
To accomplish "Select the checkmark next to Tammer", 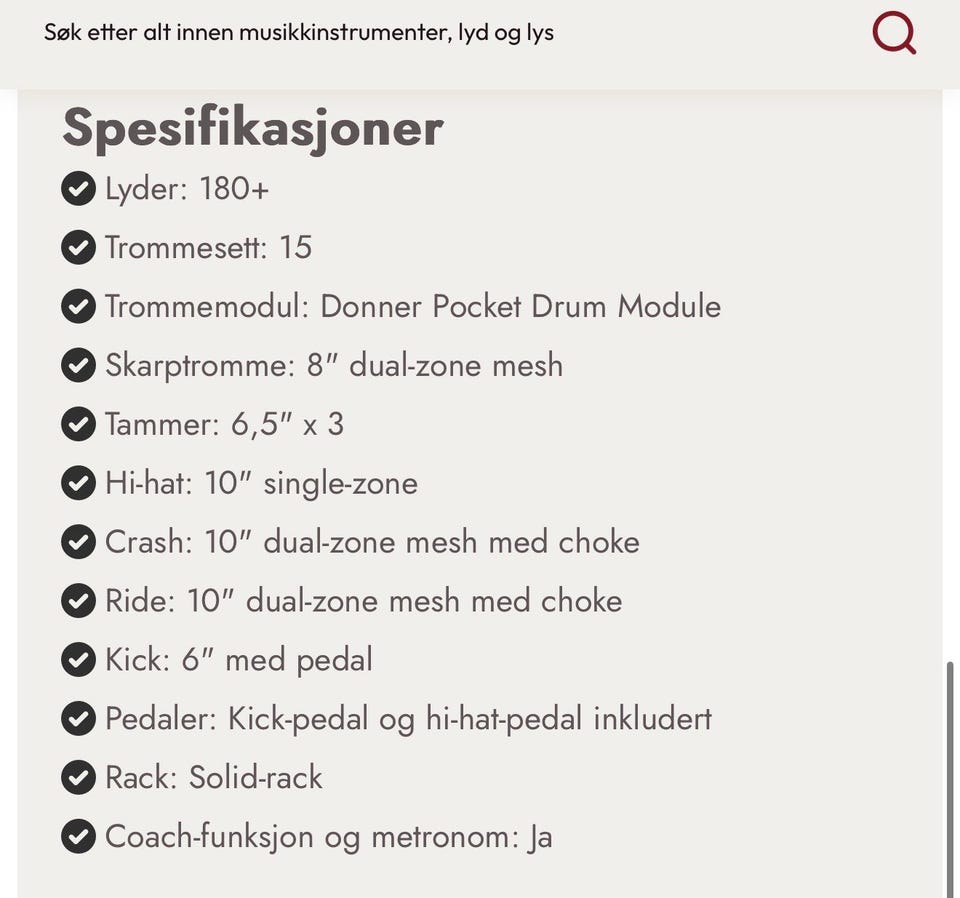I will tap(78, 424).
